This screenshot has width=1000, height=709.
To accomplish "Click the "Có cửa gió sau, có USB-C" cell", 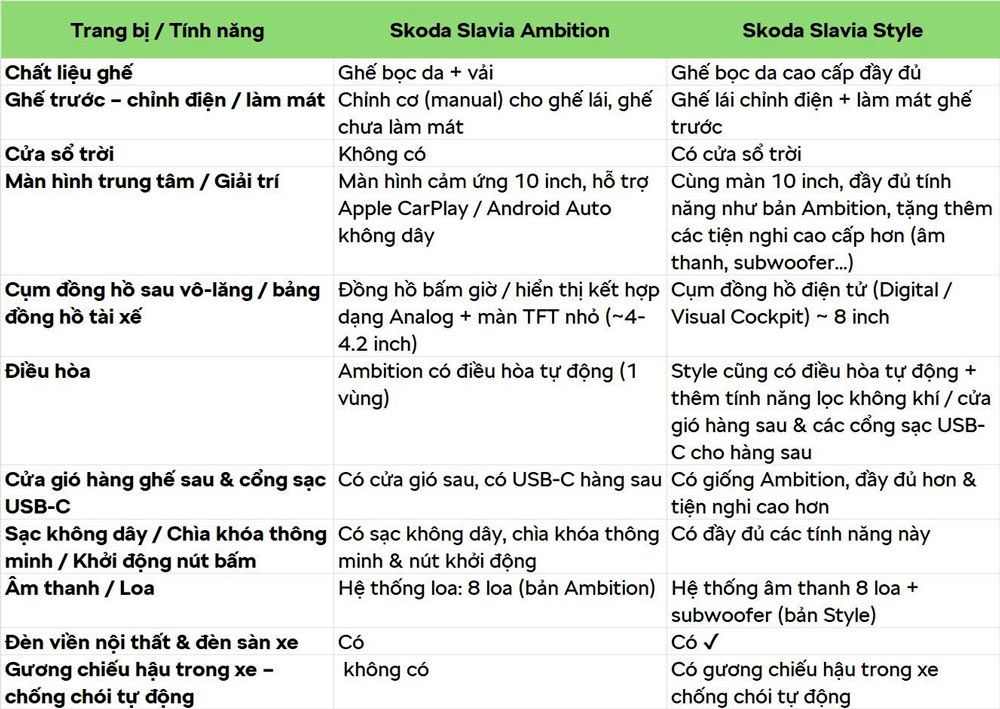I will [x=500, y=480].
